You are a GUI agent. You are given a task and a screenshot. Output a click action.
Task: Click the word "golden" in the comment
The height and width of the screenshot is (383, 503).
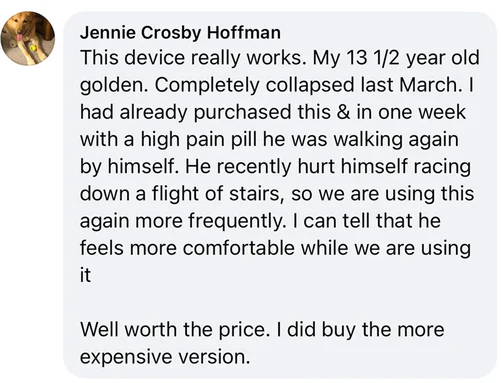[113, 85]
